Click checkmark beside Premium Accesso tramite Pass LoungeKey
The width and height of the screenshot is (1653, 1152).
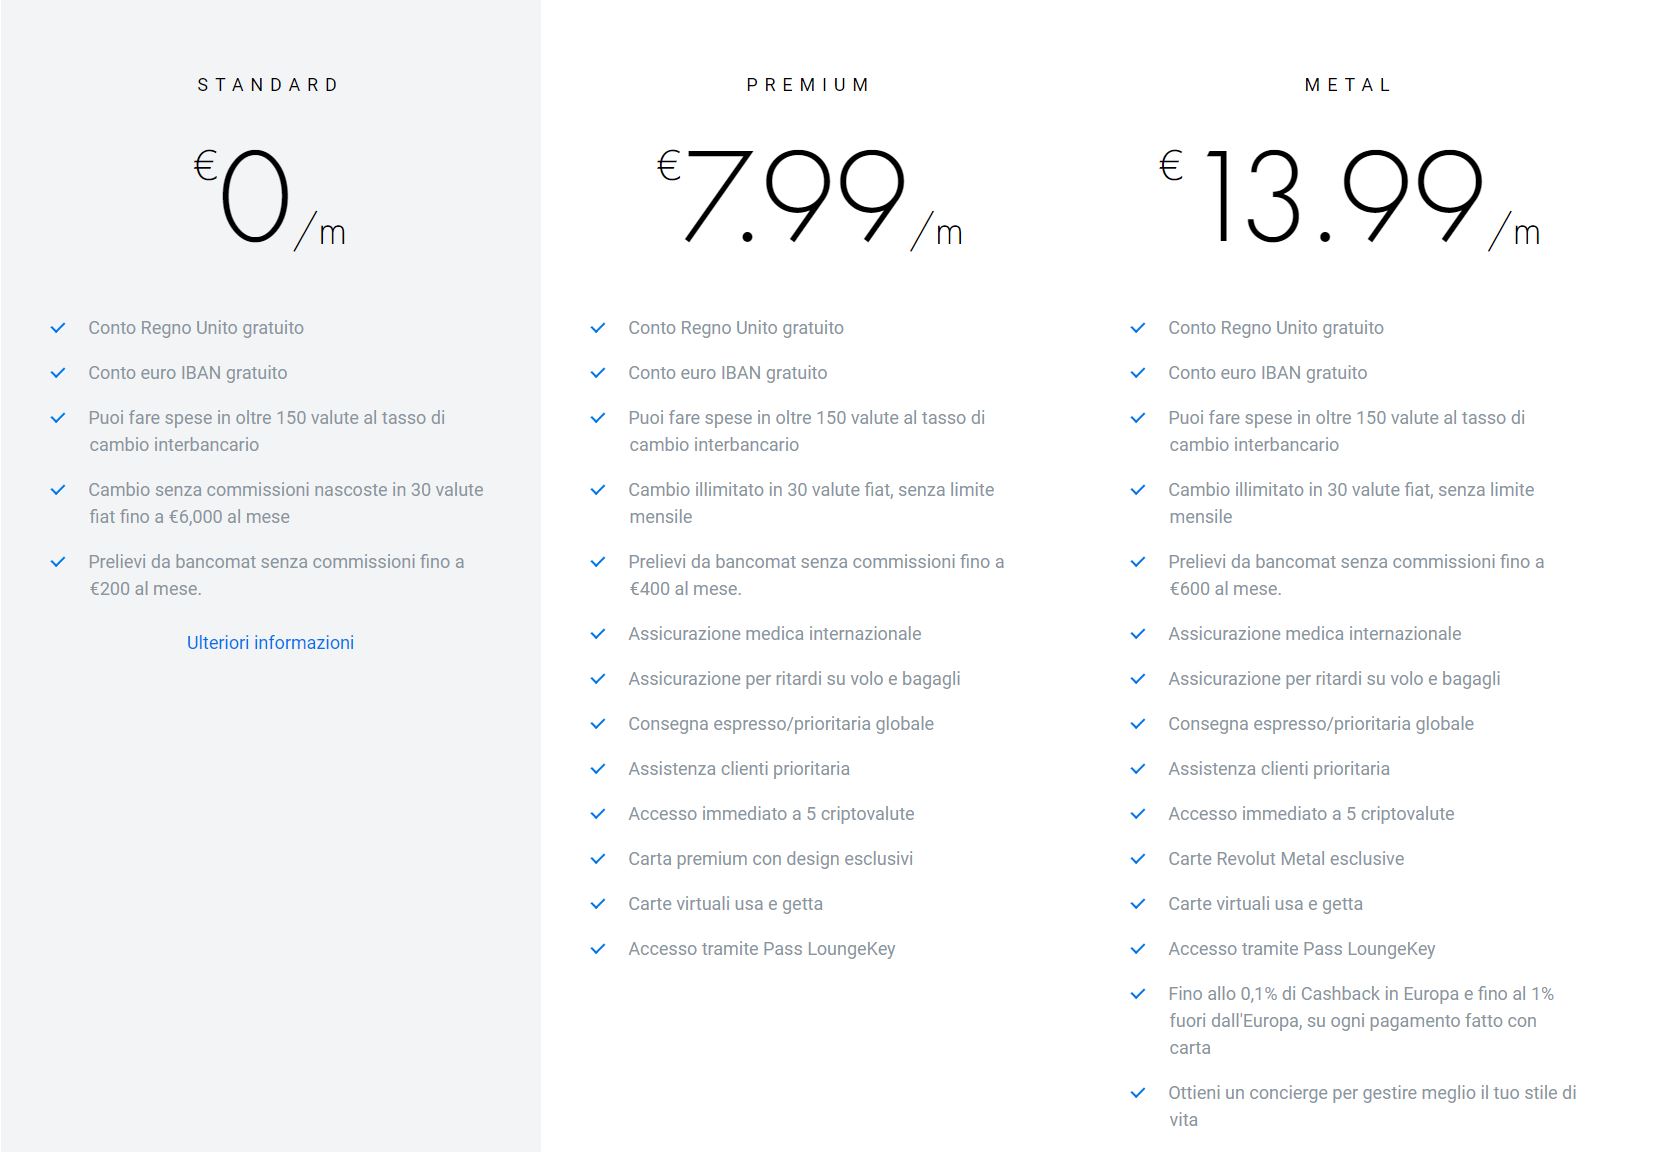[x=598, y=949]
